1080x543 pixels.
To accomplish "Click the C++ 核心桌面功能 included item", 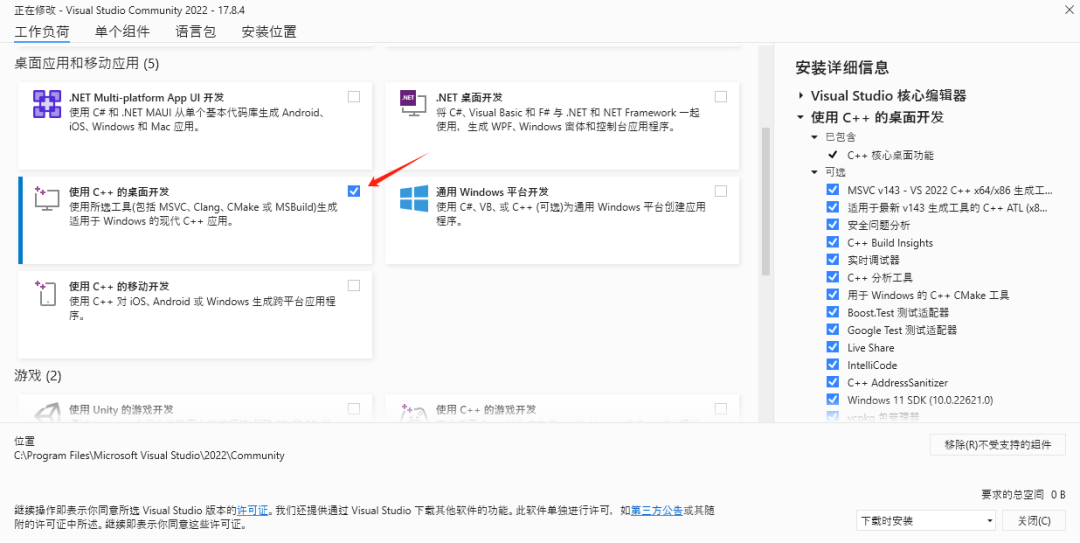I will [891, 155].
